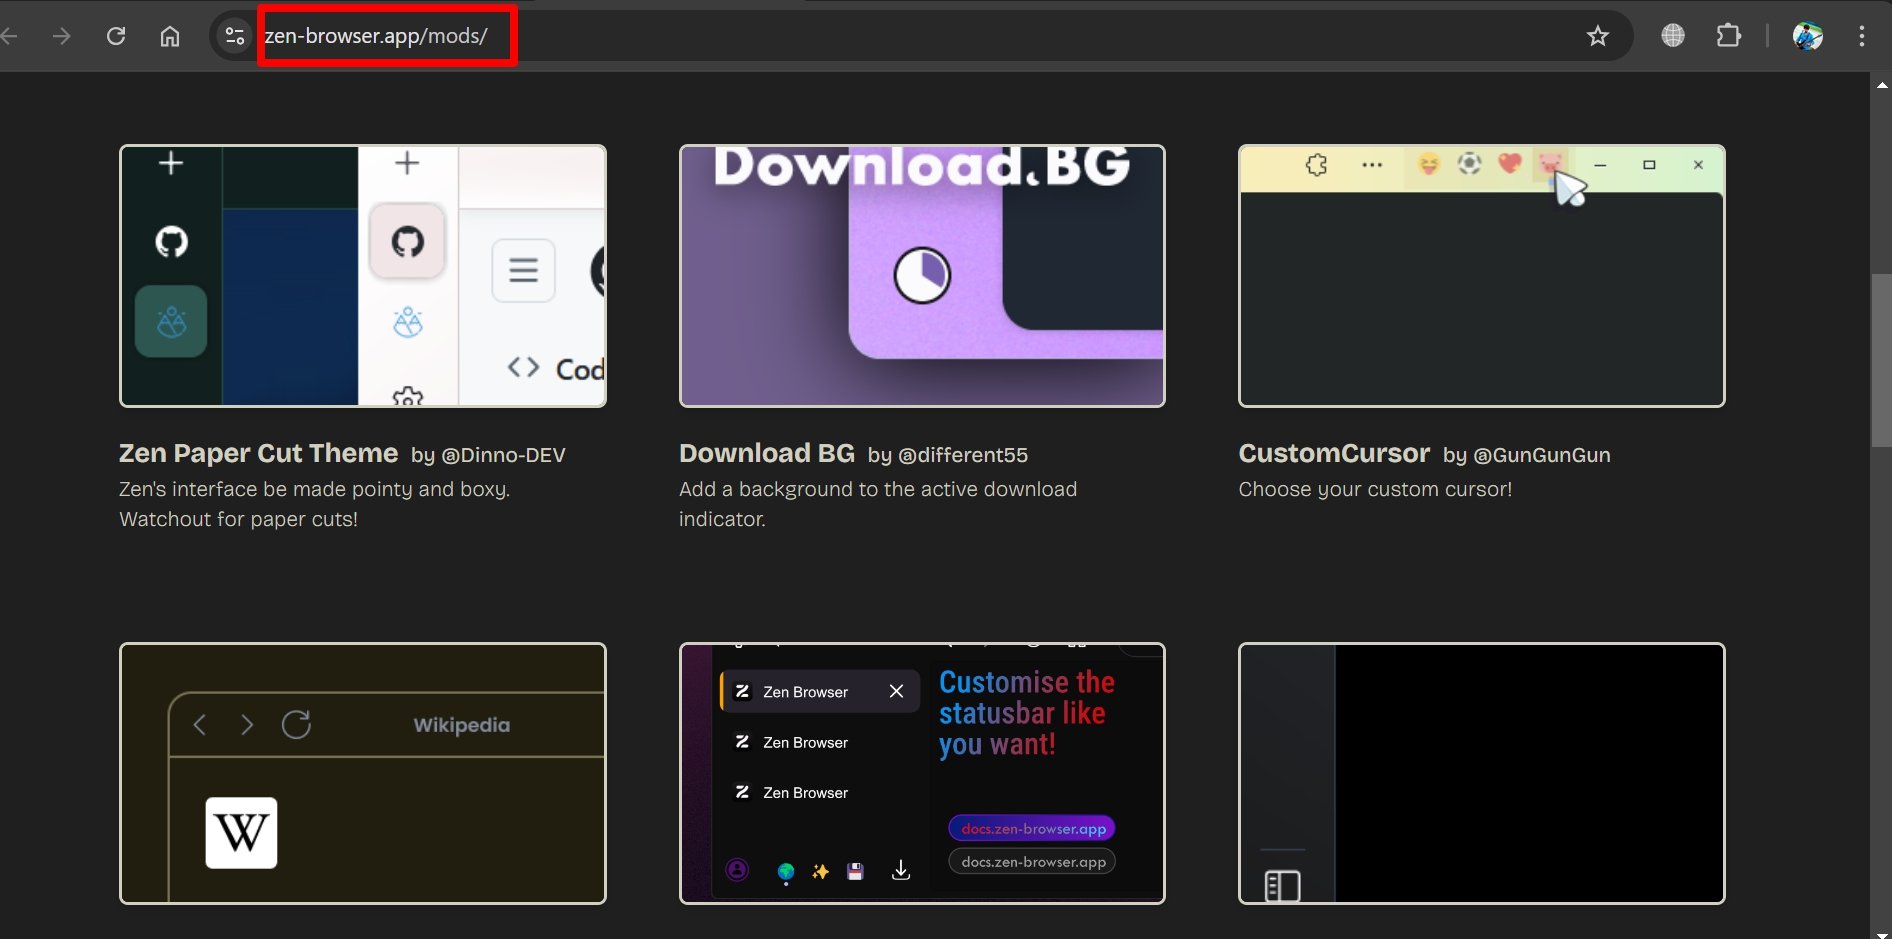Click the vertical scrollbar thumb
The height and width of the screenshot is (939, 1892).
point(1881,360)
